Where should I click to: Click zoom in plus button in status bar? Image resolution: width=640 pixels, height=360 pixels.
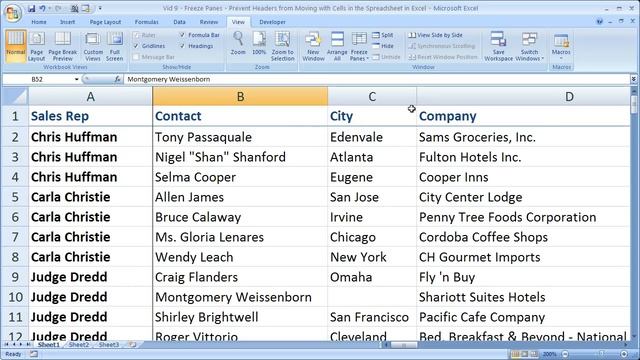coord(624,354)
